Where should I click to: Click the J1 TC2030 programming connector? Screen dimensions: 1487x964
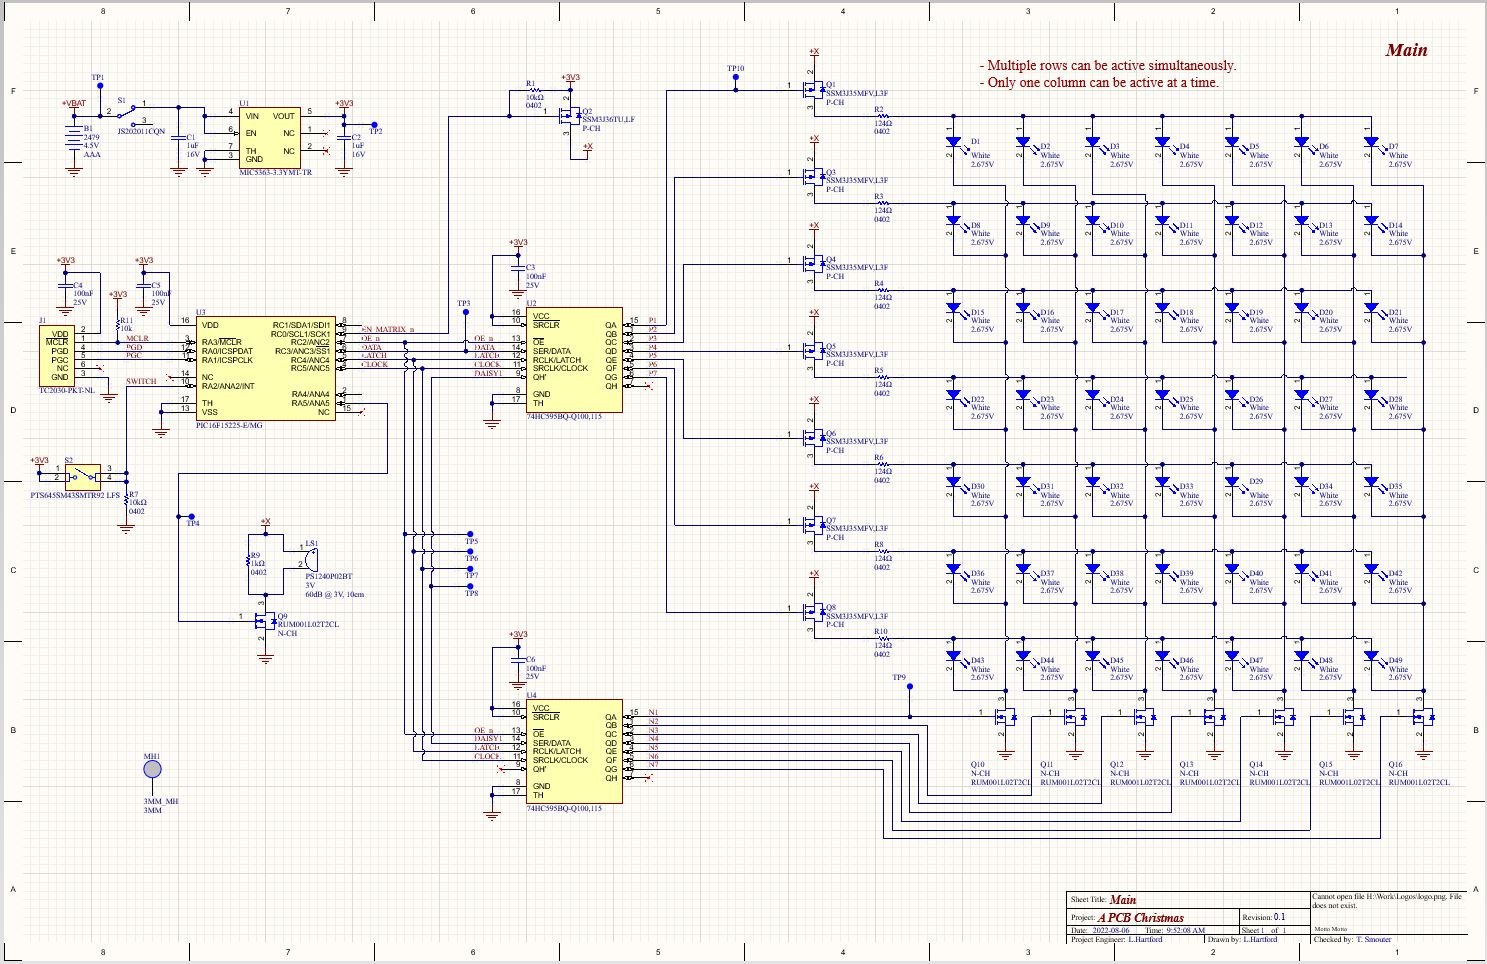pos(55,356)
